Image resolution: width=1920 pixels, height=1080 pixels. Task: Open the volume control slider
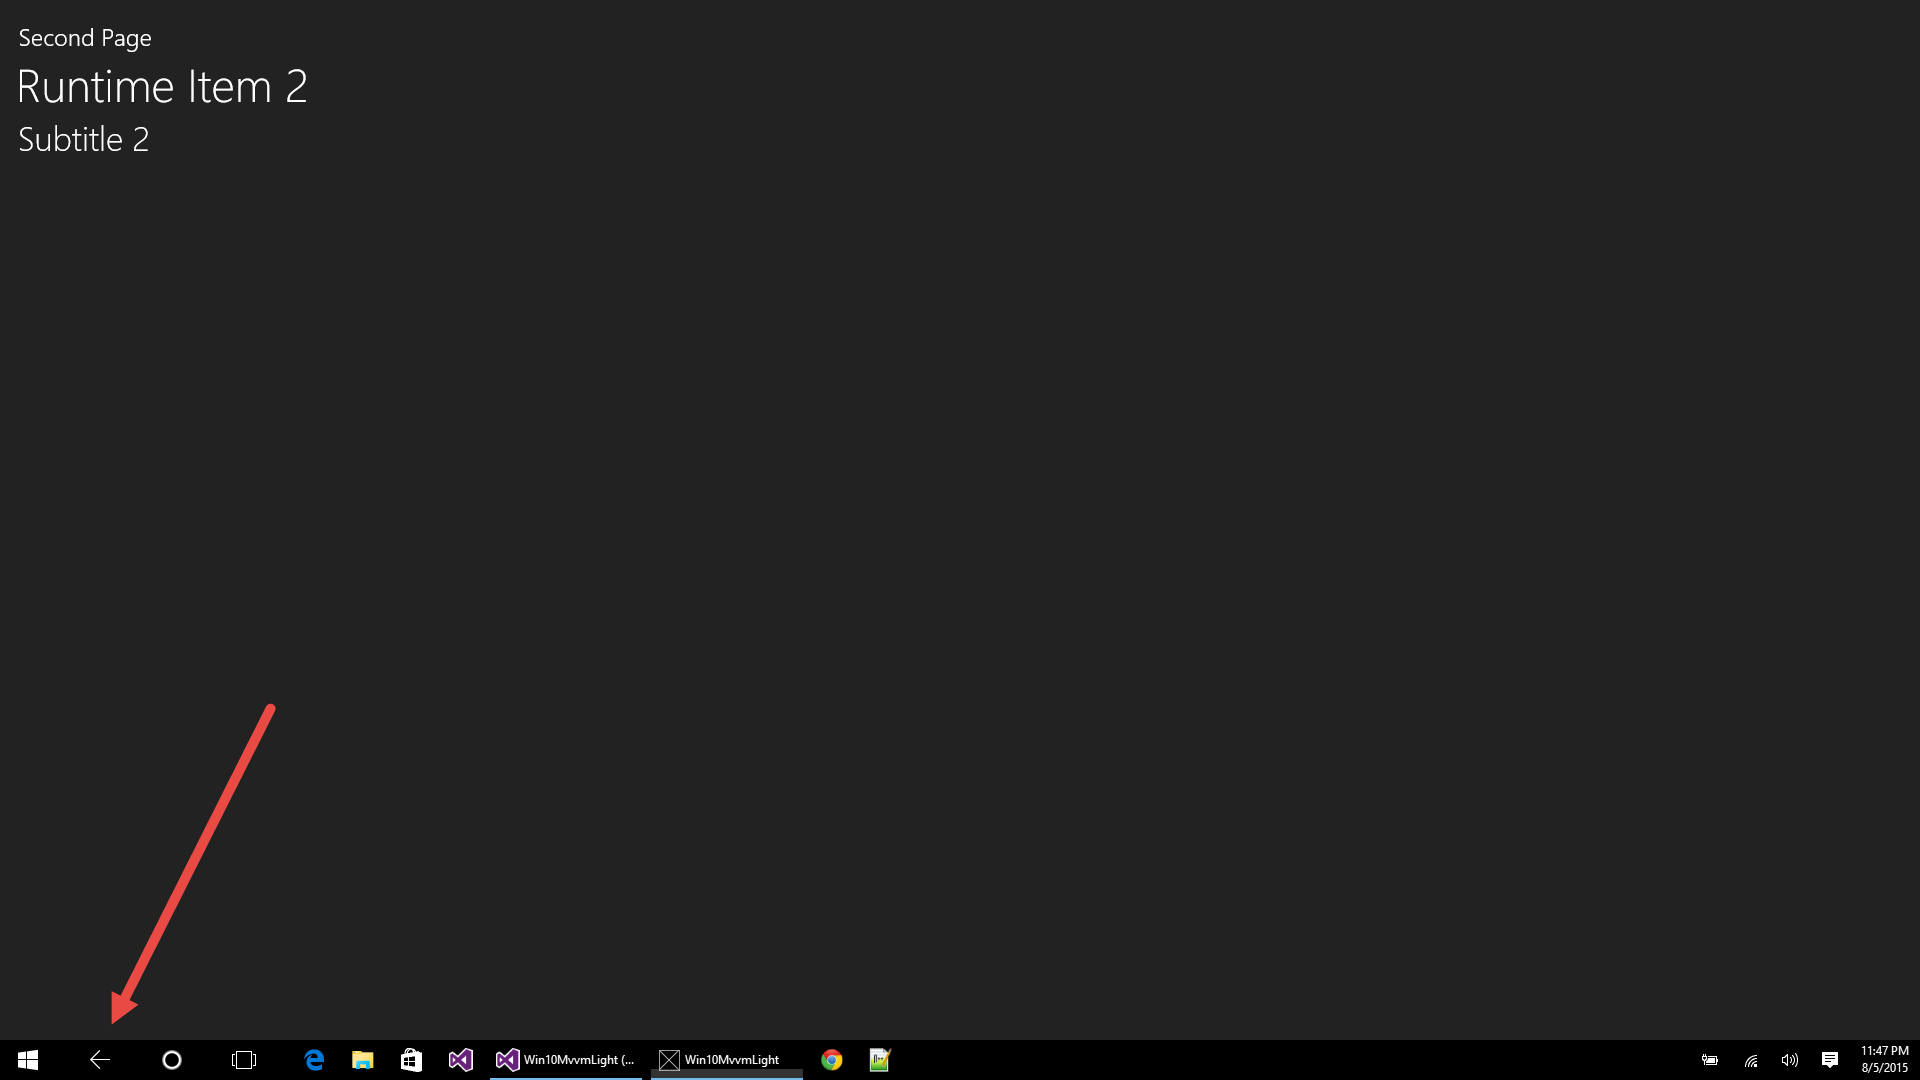tap(1790, 1060)
